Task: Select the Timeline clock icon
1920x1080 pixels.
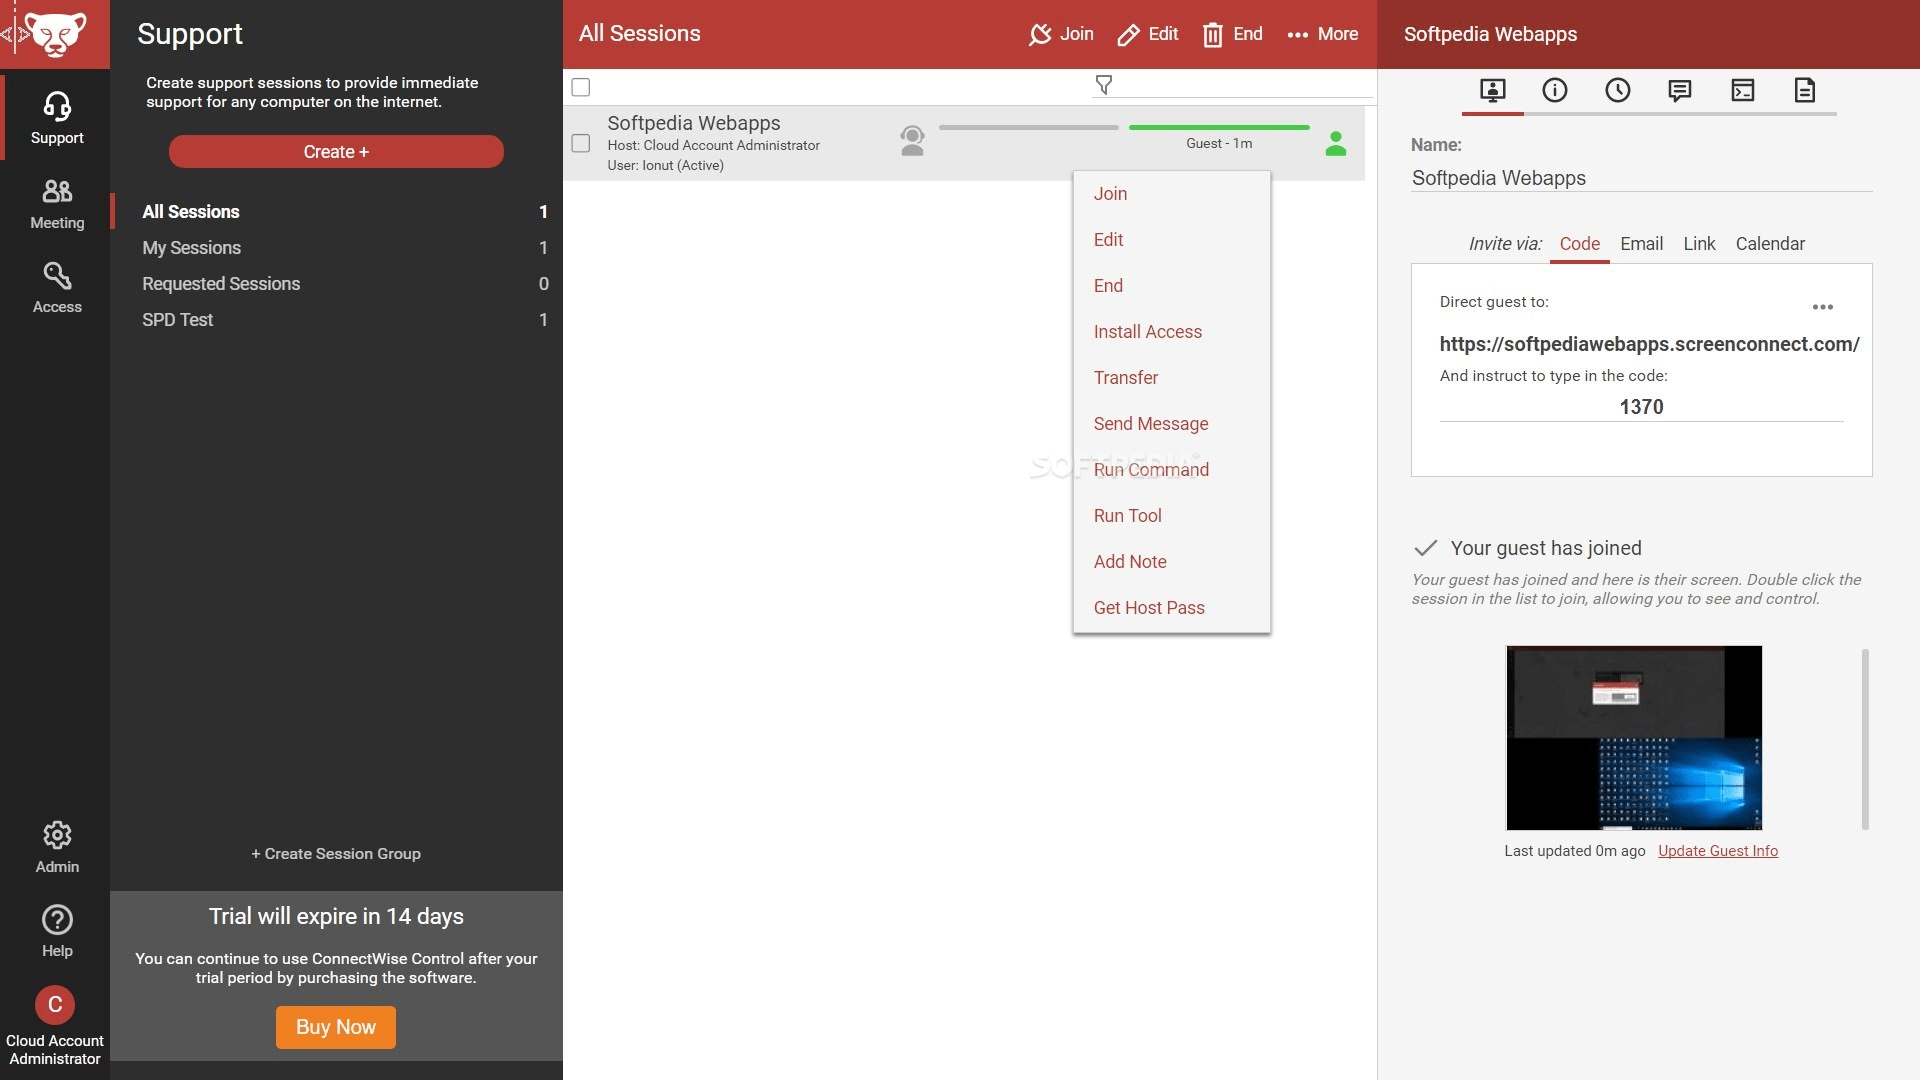Action: click(x=1618, y=90)
